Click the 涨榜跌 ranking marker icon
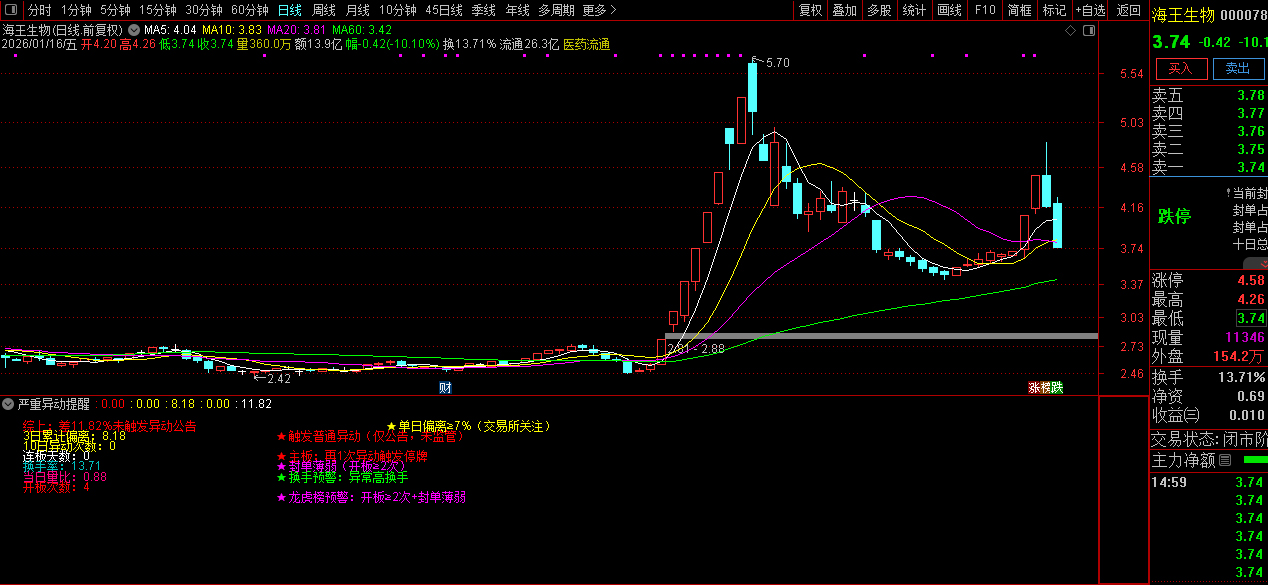This screenshot has height=585, width=1268. click(x=1046, y=387)
